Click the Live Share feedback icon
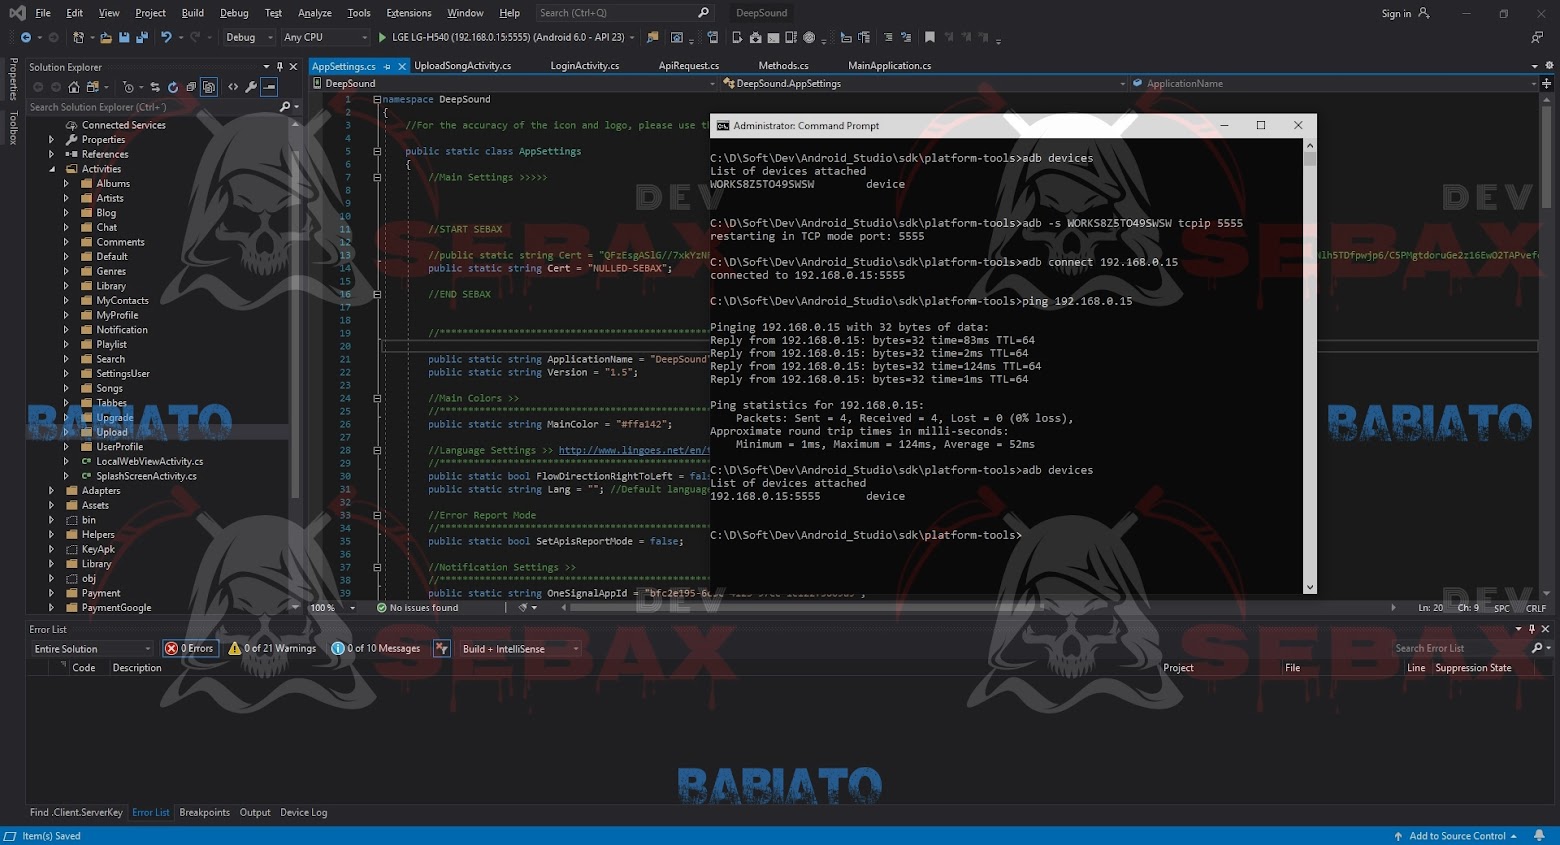1560x845 pixels. point(1537,37)
